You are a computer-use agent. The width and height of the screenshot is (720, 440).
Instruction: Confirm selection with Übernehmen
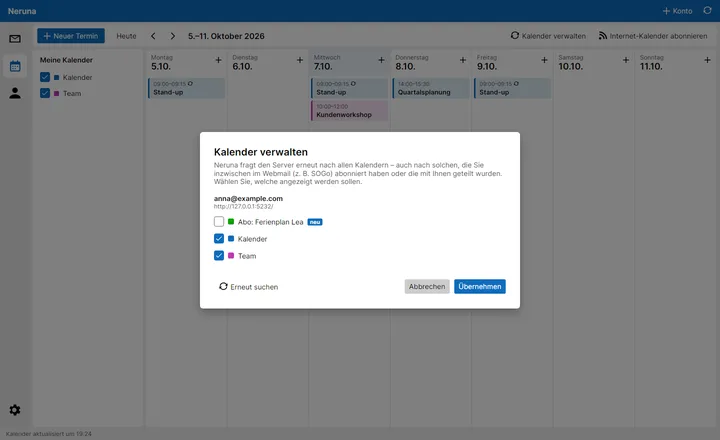(x=480, y=287)
